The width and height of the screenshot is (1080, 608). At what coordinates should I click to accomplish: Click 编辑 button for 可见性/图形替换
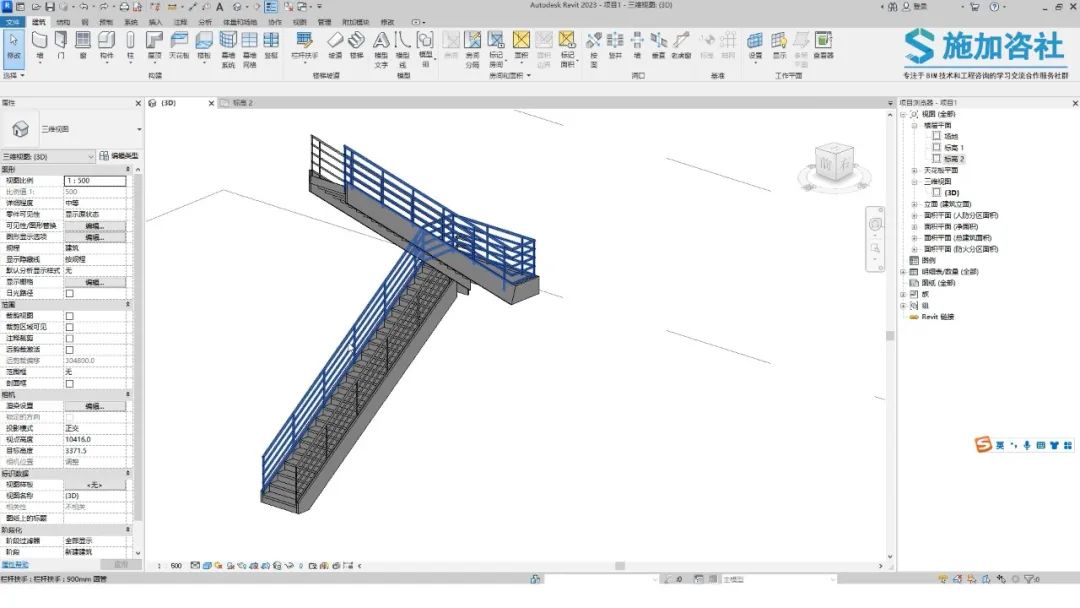click(95, 226)
